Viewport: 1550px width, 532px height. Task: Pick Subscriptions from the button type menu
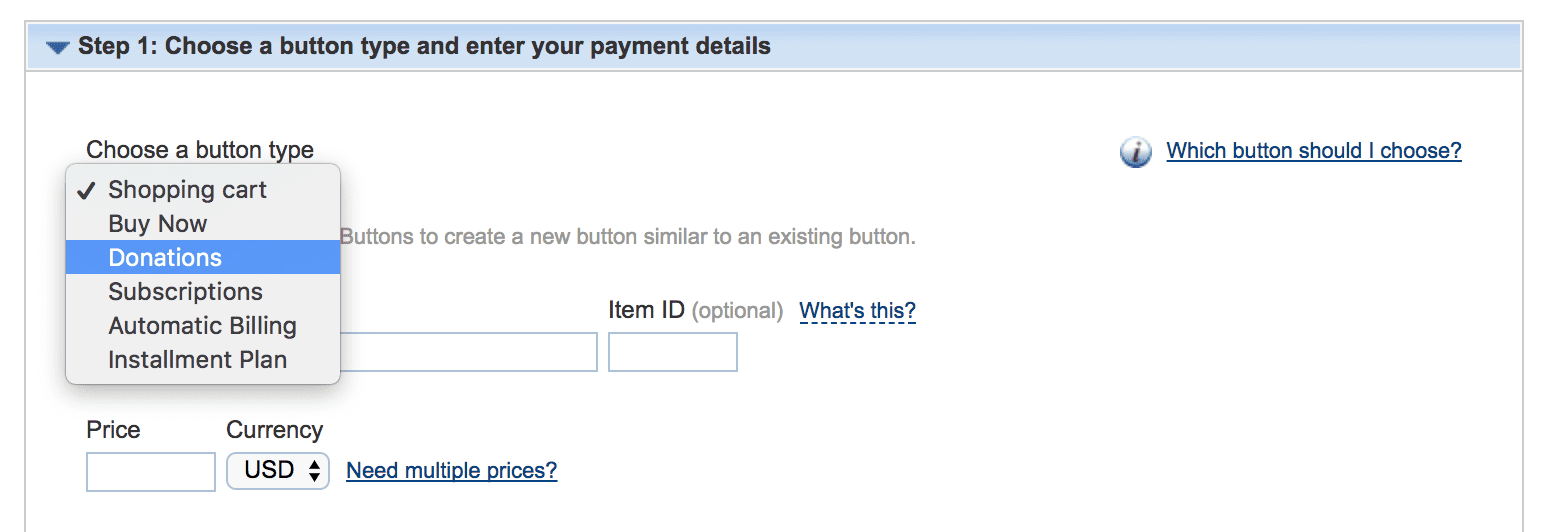[186, 292]
